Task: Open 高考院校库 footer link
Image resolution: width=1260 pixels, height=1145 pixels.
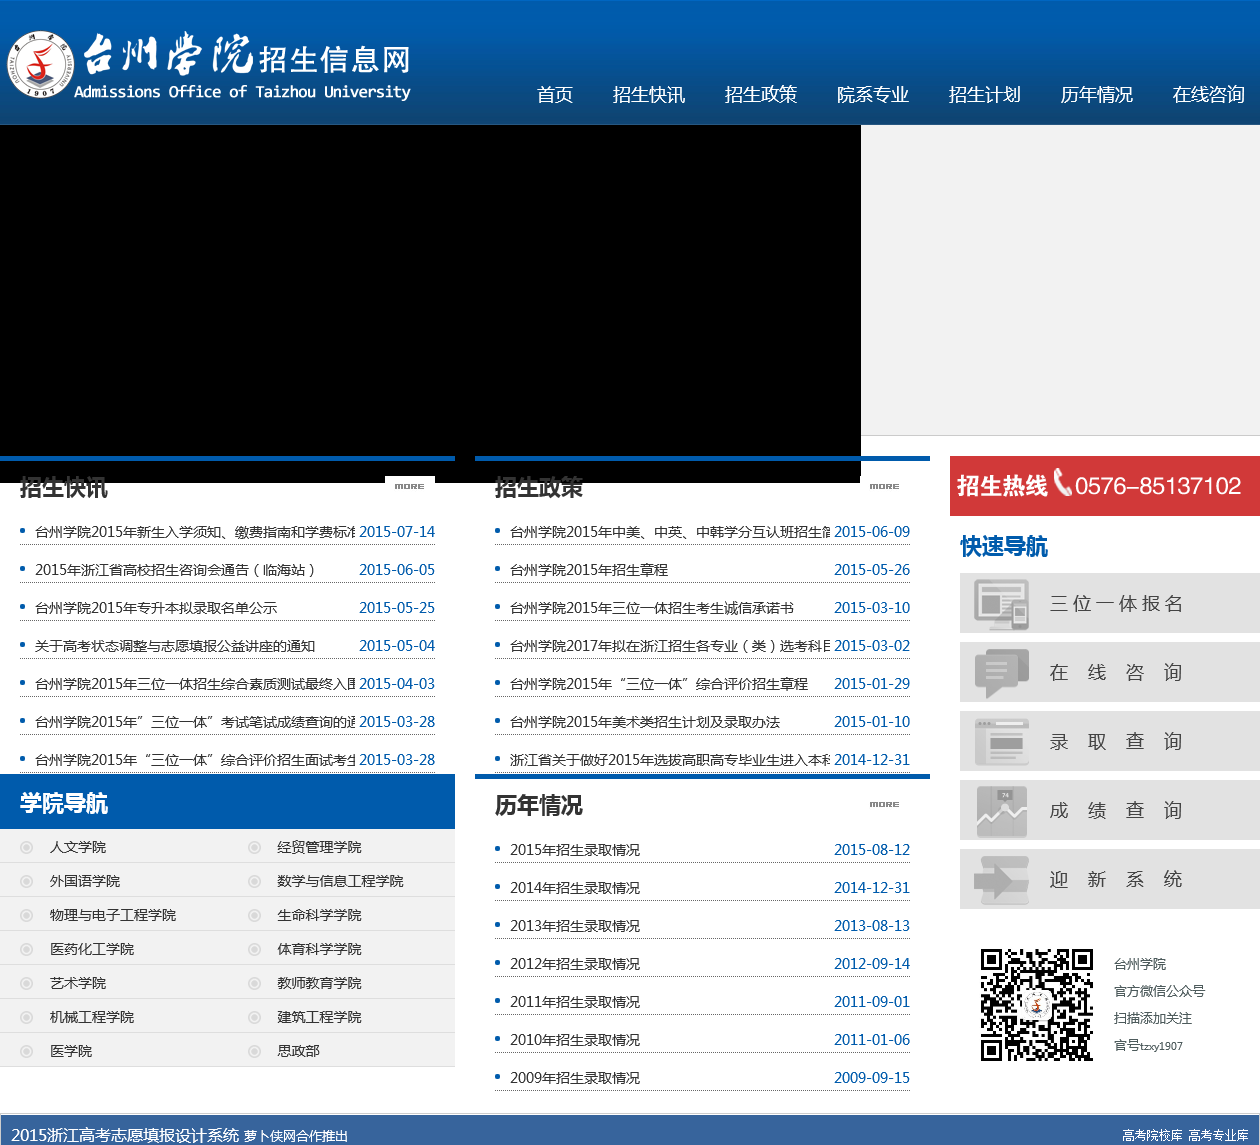Action: 1152,1136
